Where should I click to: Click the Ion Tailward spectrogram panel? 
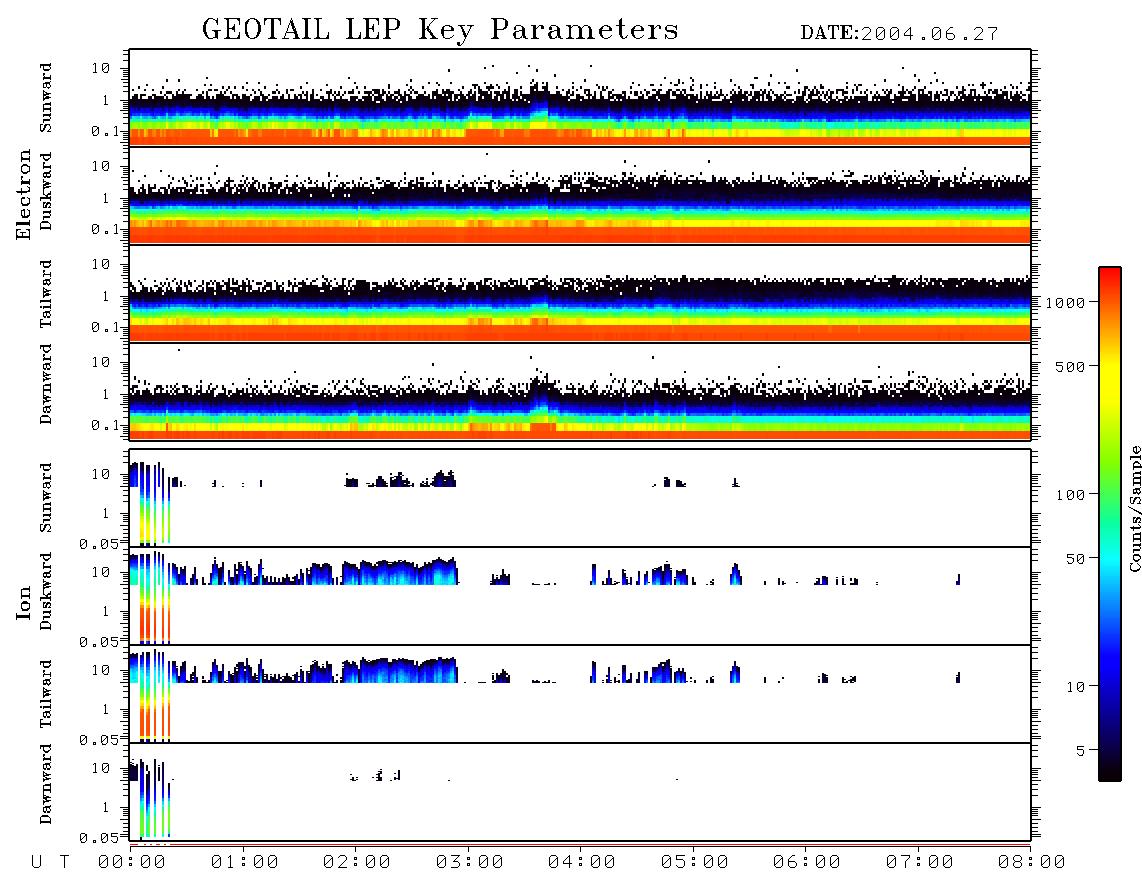(580, 694)
